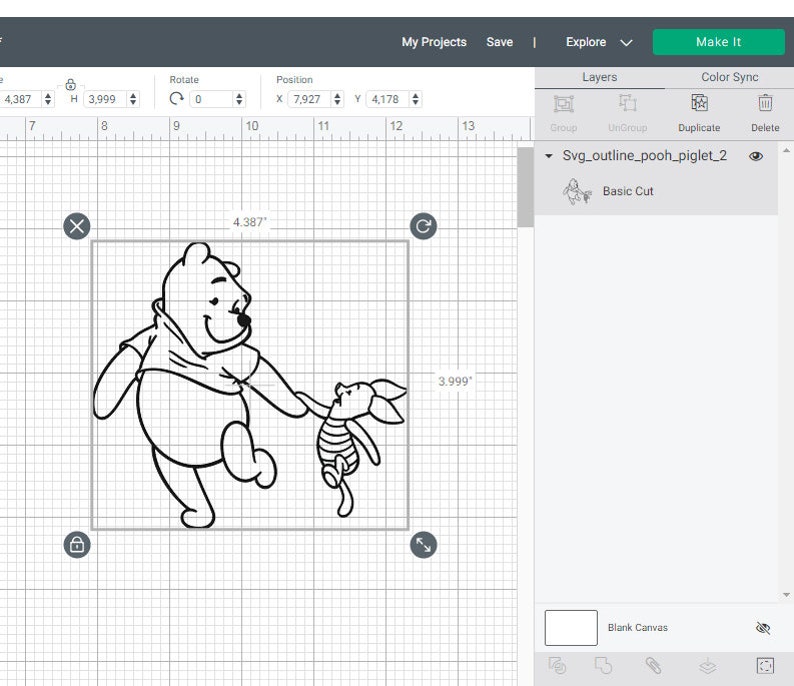The height and width of the screenshot is (686, 794).
Task: Click the Rotate field stepper arrows
Action: (239, 99)
